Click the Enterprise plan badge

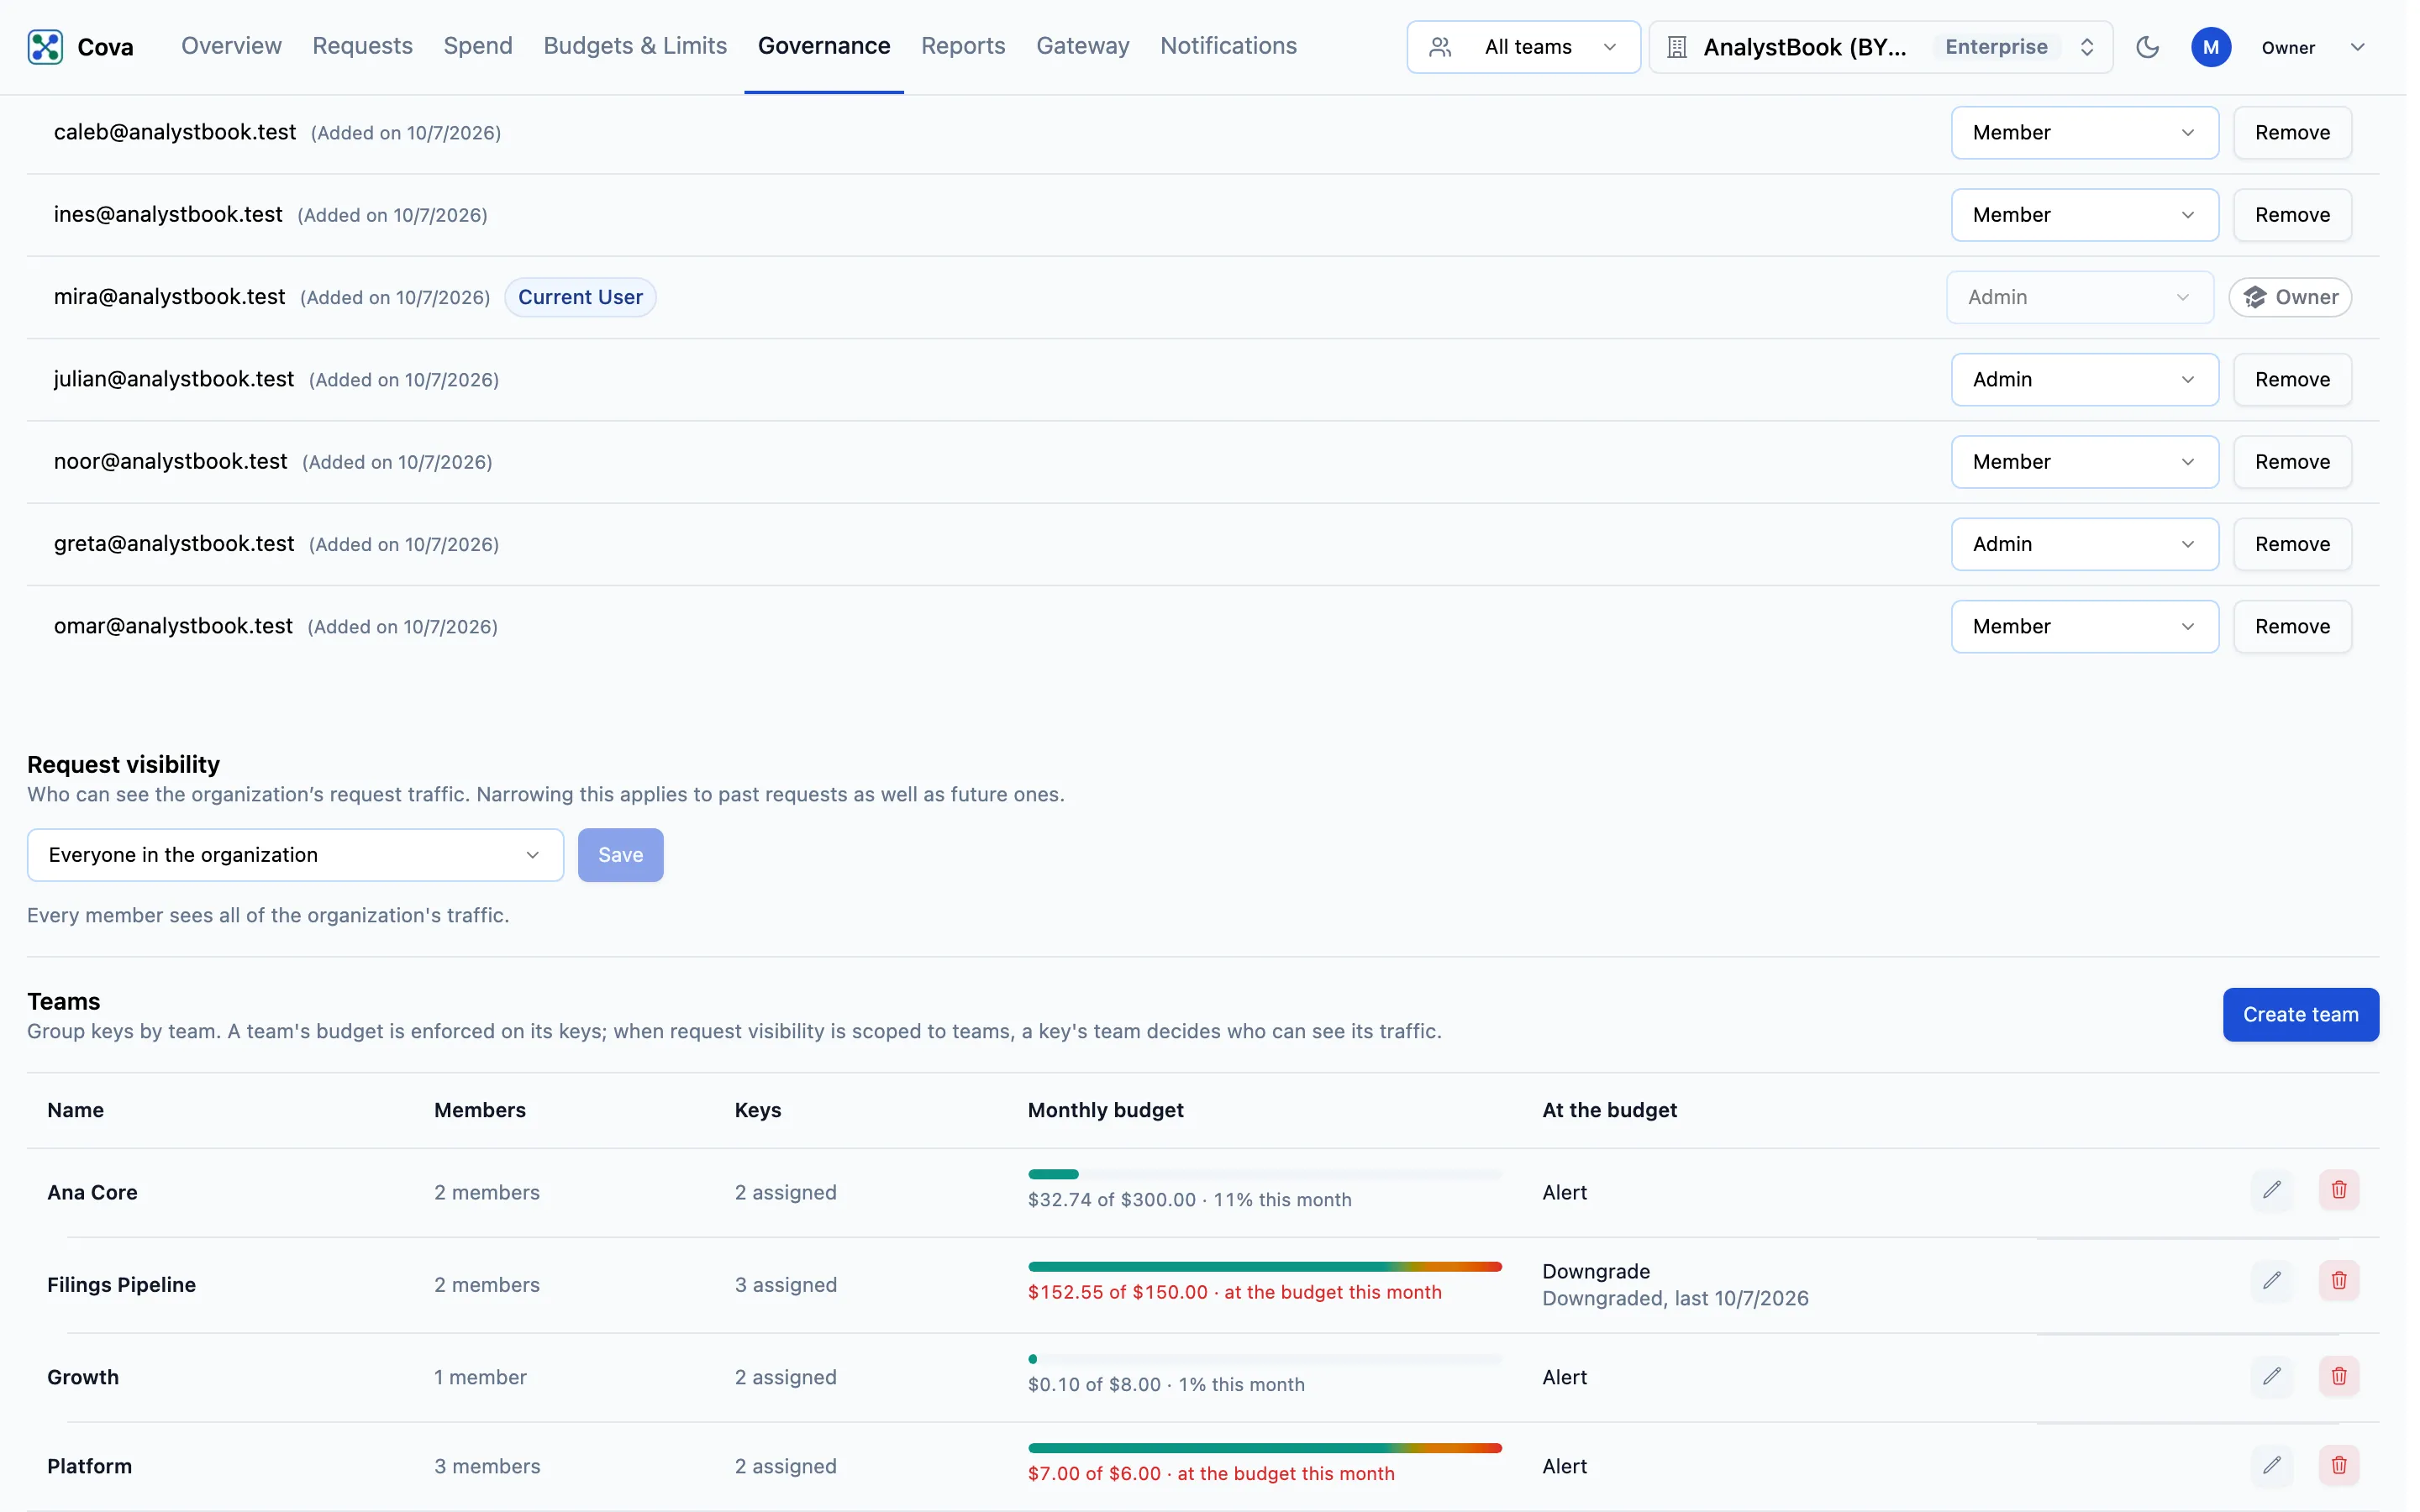pyautogui.click(x=1996, y=47)
